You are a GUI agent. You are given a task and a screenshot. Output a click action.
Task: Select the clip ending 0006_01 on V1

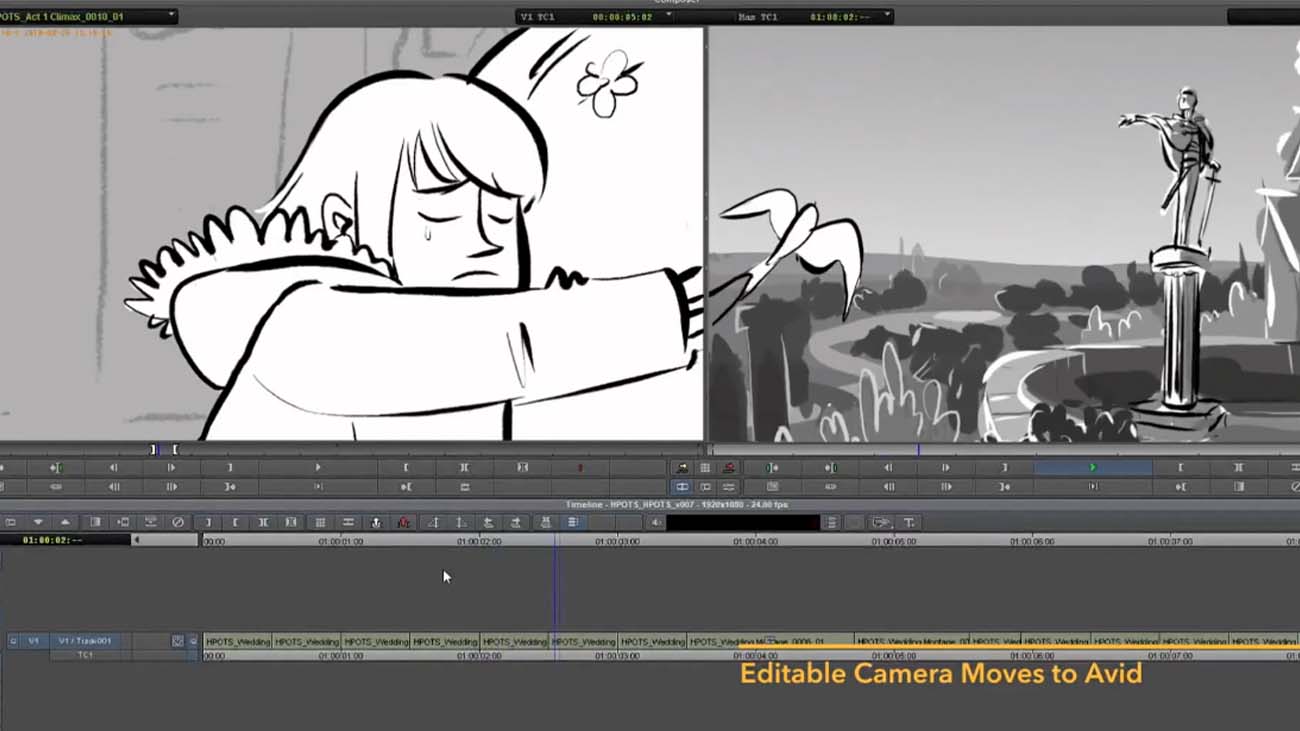(x=770, y=641)
